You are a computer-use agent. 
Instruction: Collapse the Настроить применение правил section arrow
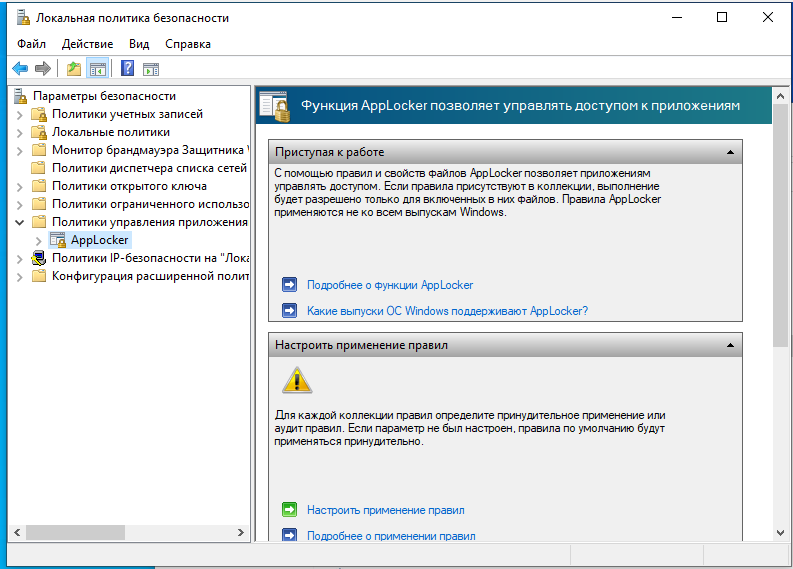tap(730, 345)
